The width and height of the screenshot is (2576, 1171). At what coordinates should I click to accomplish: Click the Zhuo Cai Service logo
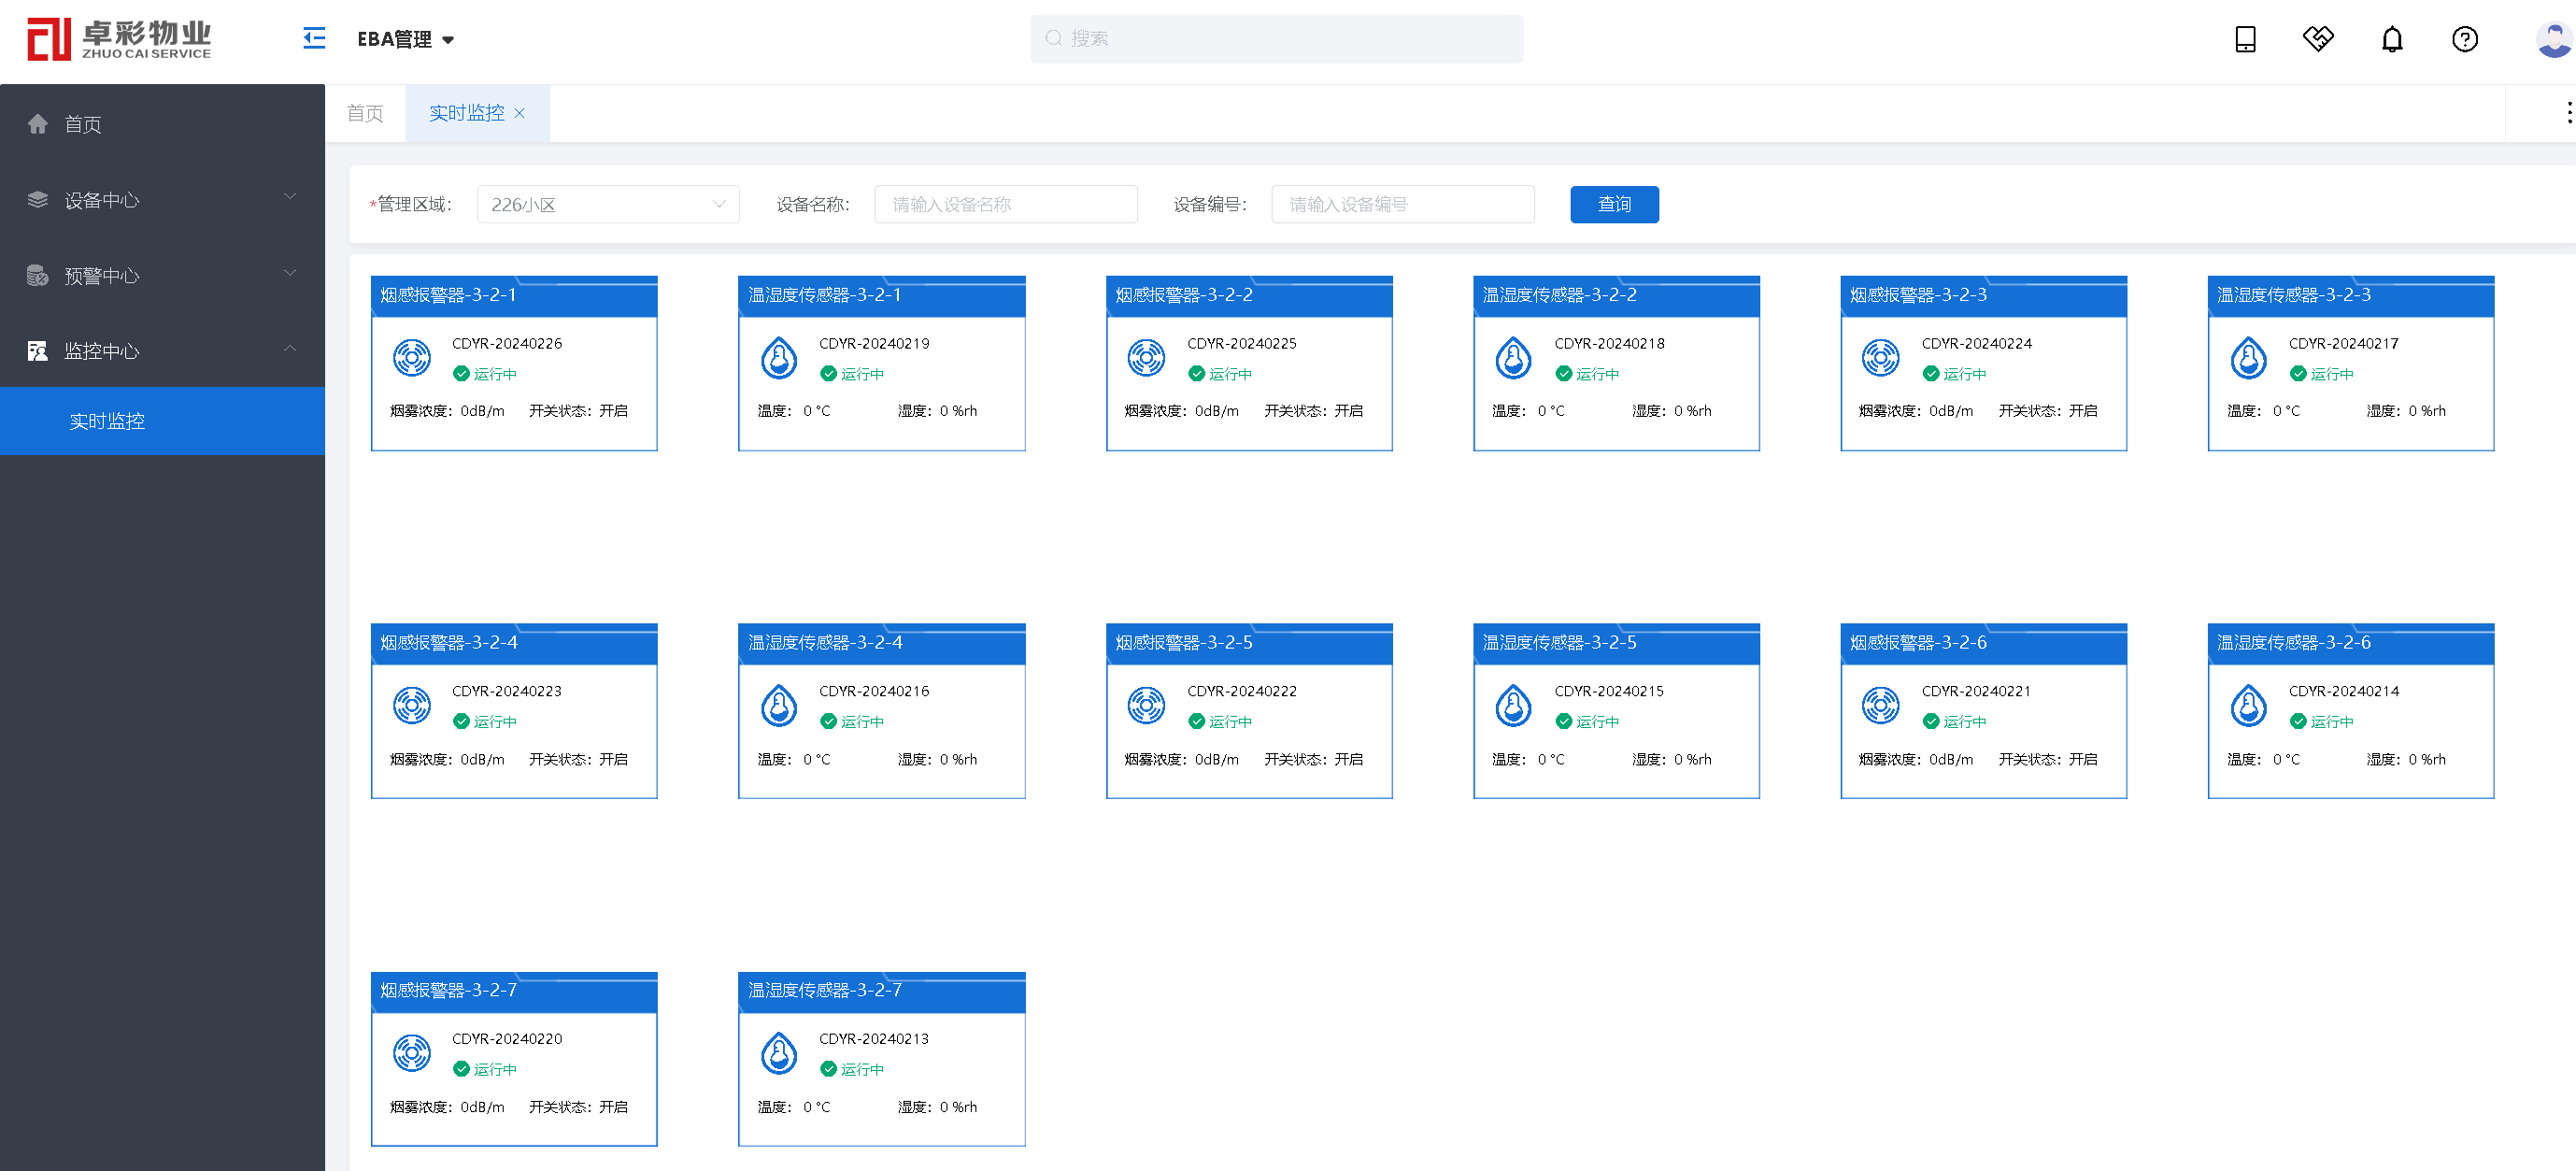[119, 39]
